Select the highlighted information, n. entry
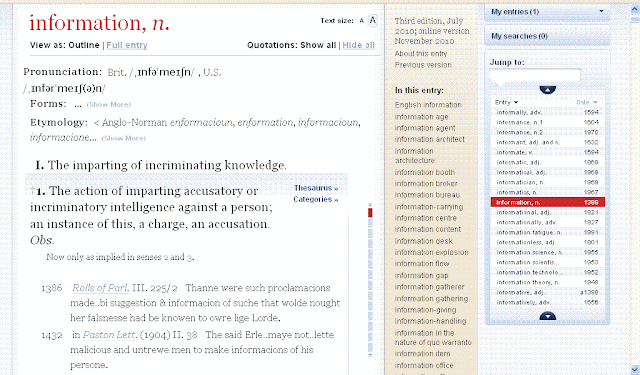640x375 pixels. click(x=547, y=202)
